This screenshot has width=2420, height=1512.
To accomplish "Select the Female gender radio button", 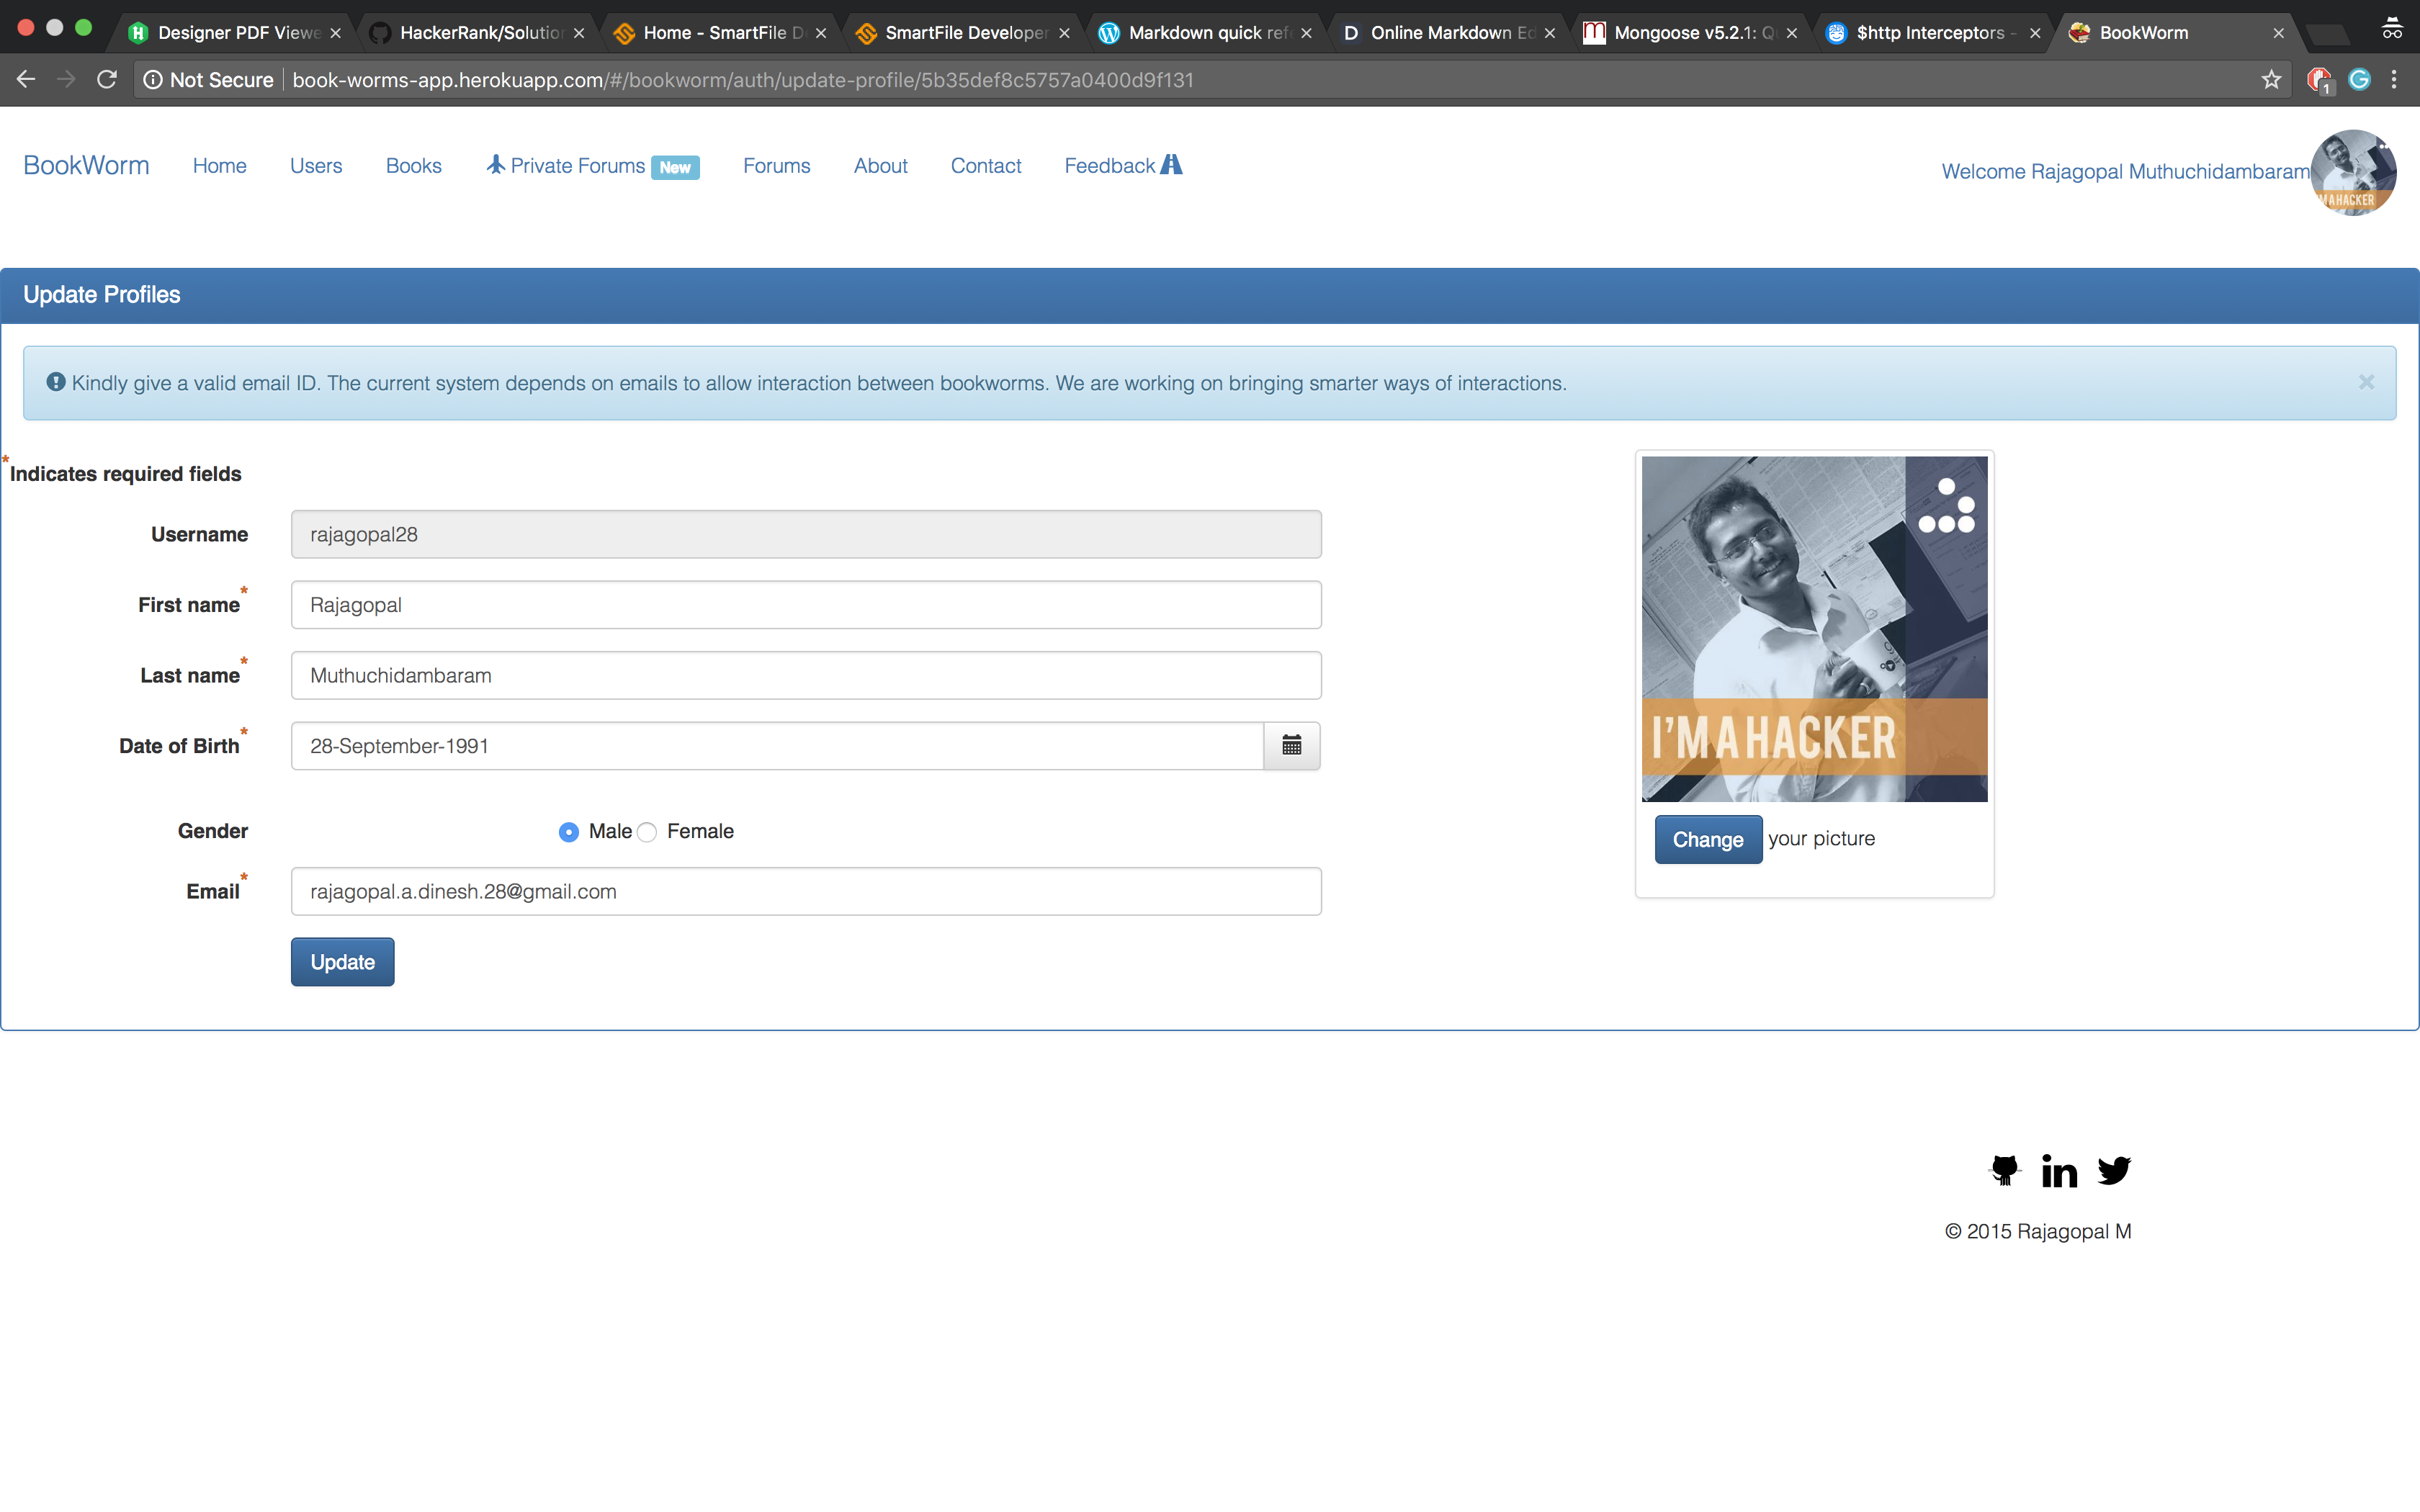I will tap(647, 832).
